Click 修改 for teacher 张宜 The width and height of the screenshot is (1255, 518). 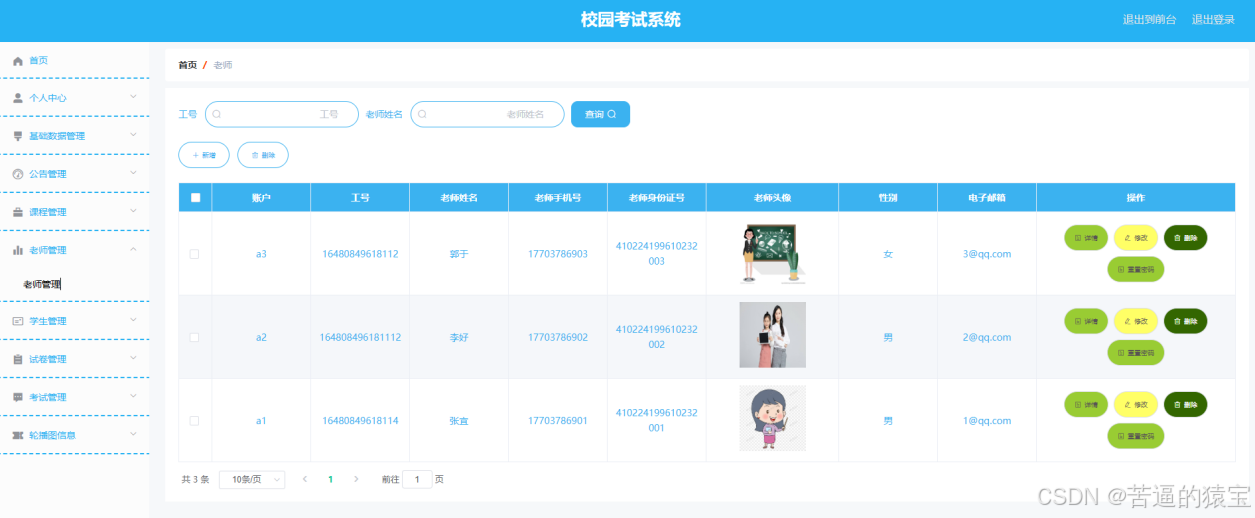[x=1136, y=405]
